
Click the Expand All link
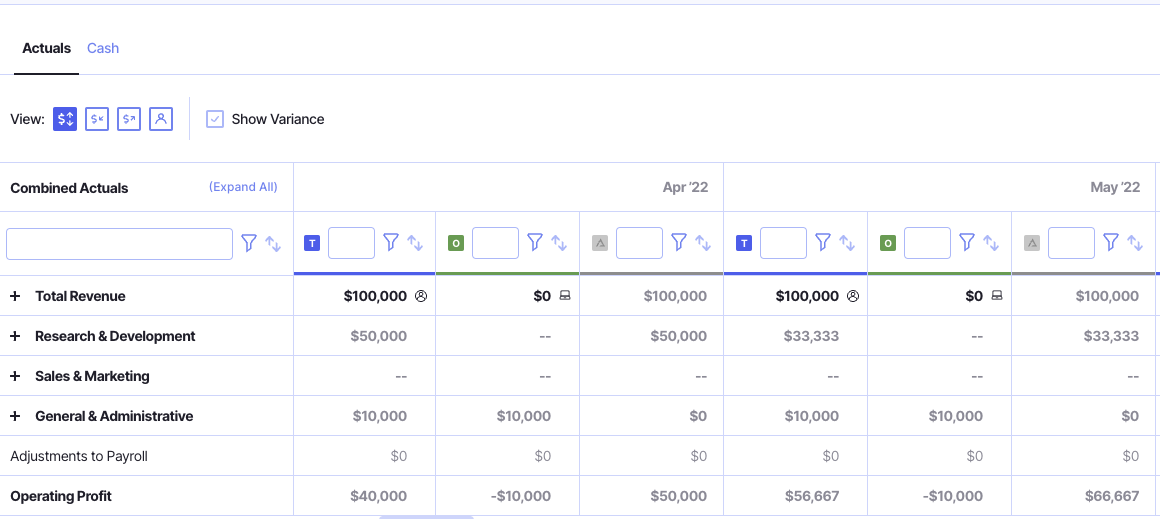tap(243, 187)
